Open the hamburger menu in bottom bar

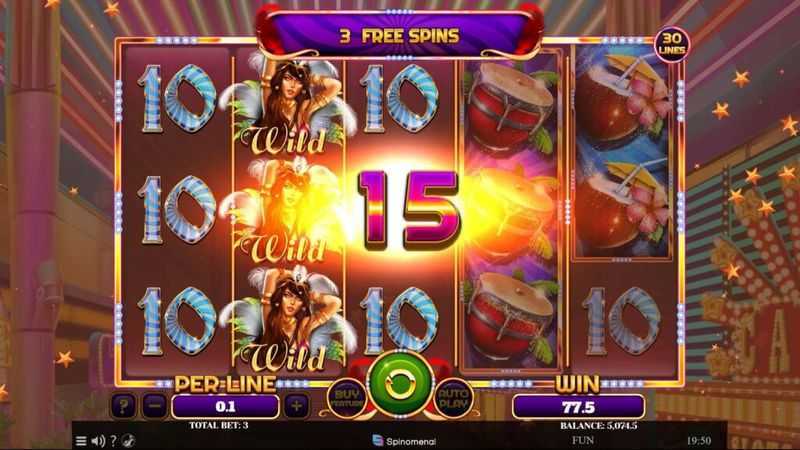[x=81, y=441]
